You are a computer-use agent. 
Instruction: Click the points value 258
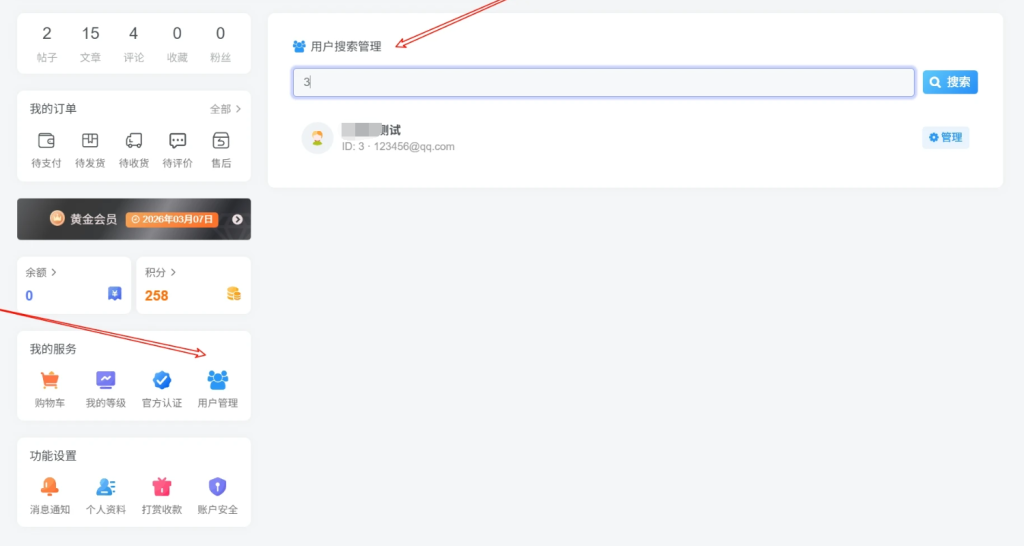click(x=157, y=296)
